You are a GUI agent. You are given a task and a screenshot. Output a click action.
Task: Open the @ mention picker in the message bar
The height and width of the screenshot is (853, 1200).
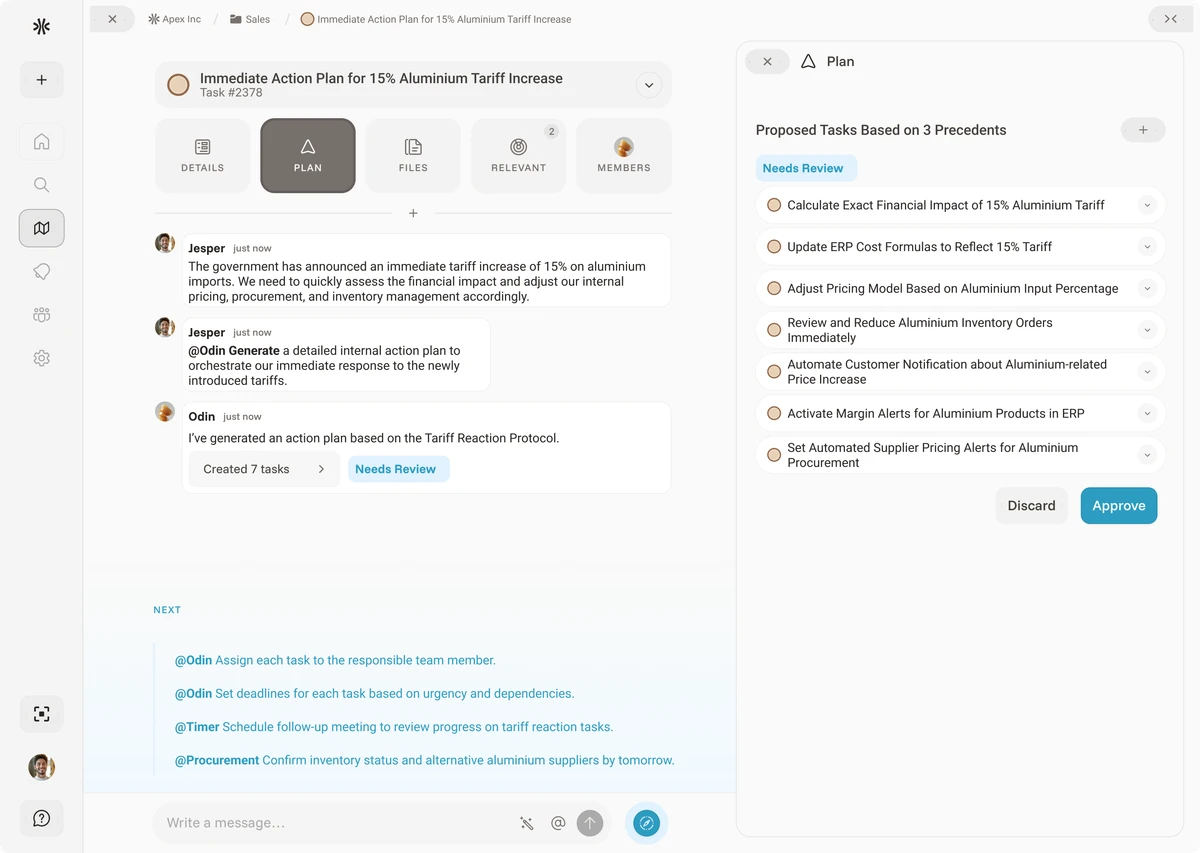[558, 822]
